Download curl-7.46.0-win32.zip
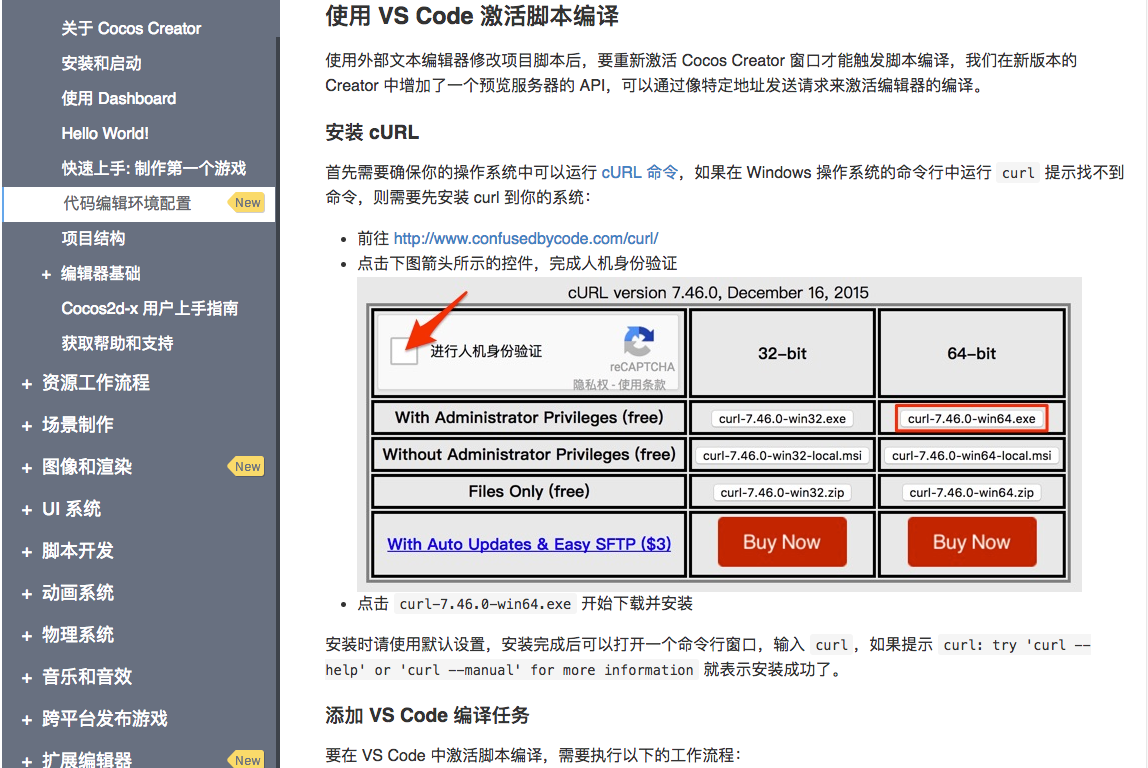This screenshot has width=1148, height=768. pos(782,493)
